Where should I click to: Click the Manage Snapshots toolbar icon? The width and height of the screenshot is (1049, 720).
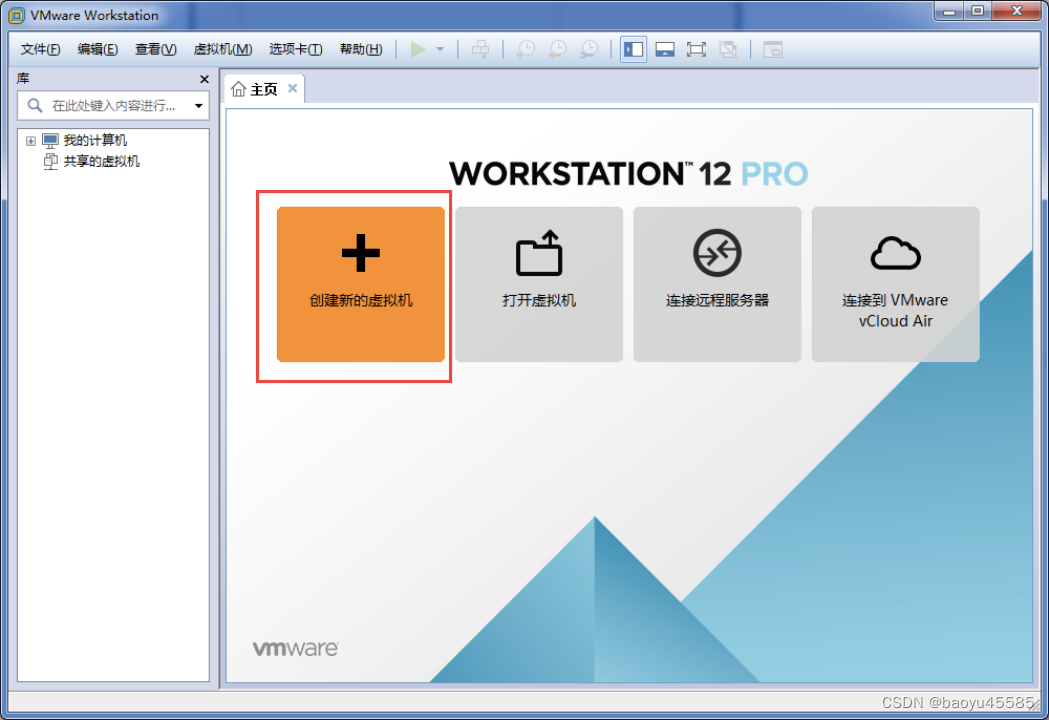[589, 49]
